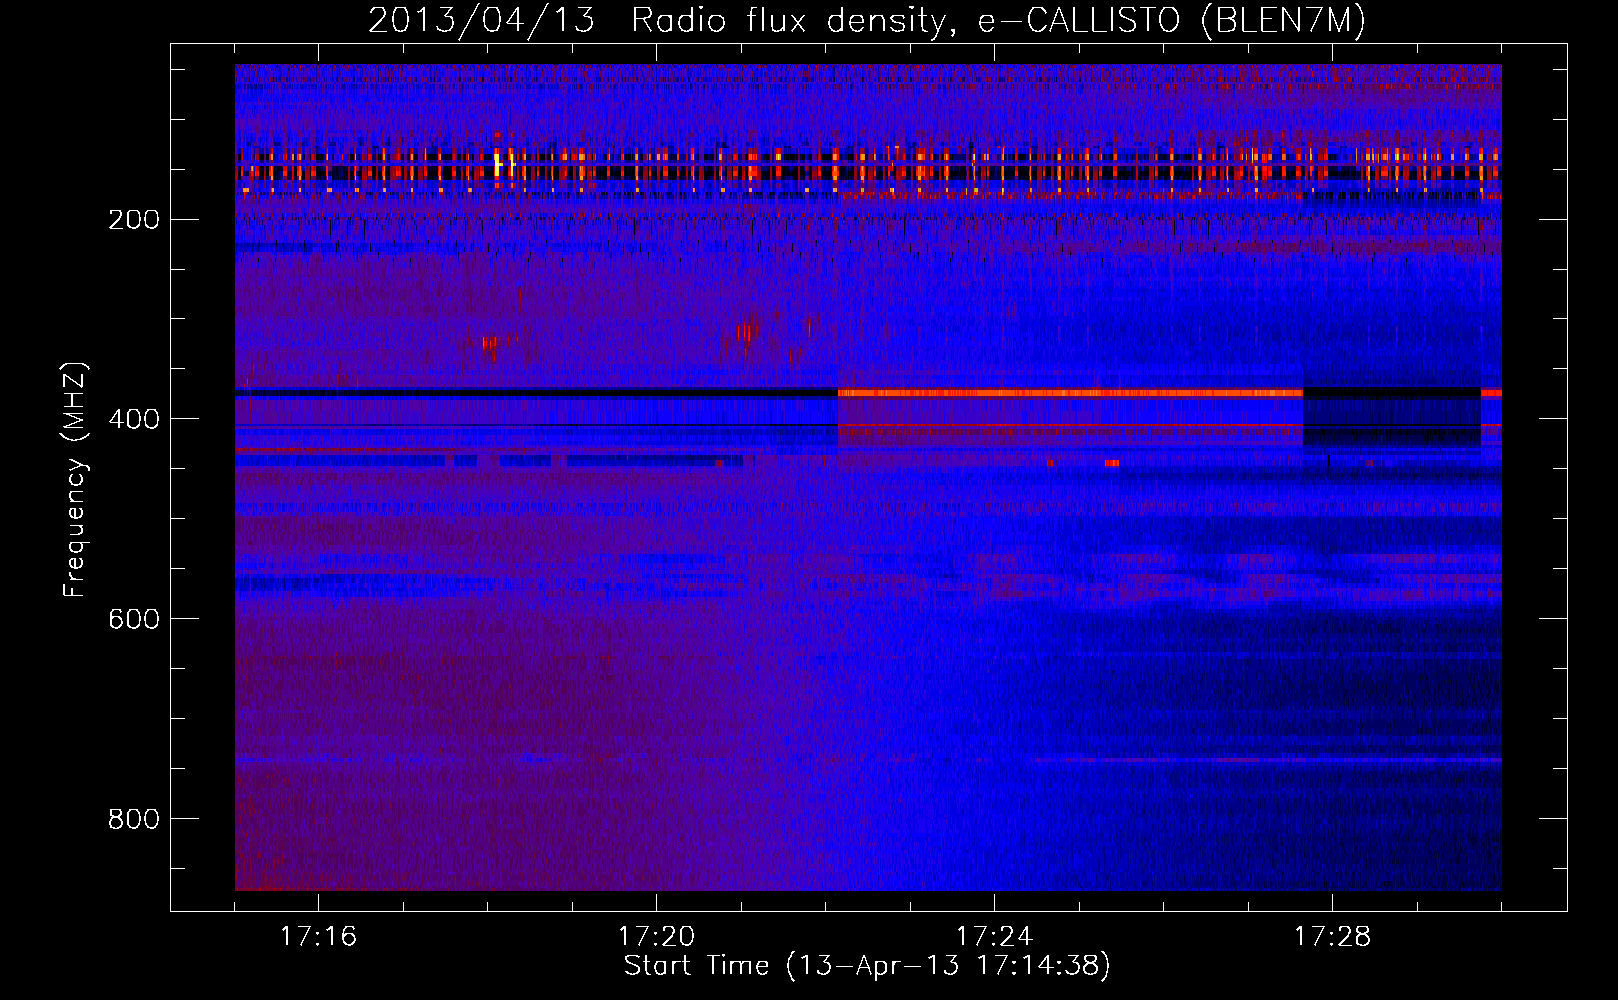Click the 17:28 time tick label
Screen dimensions: 1618x1000
[x=1332, y=936]
